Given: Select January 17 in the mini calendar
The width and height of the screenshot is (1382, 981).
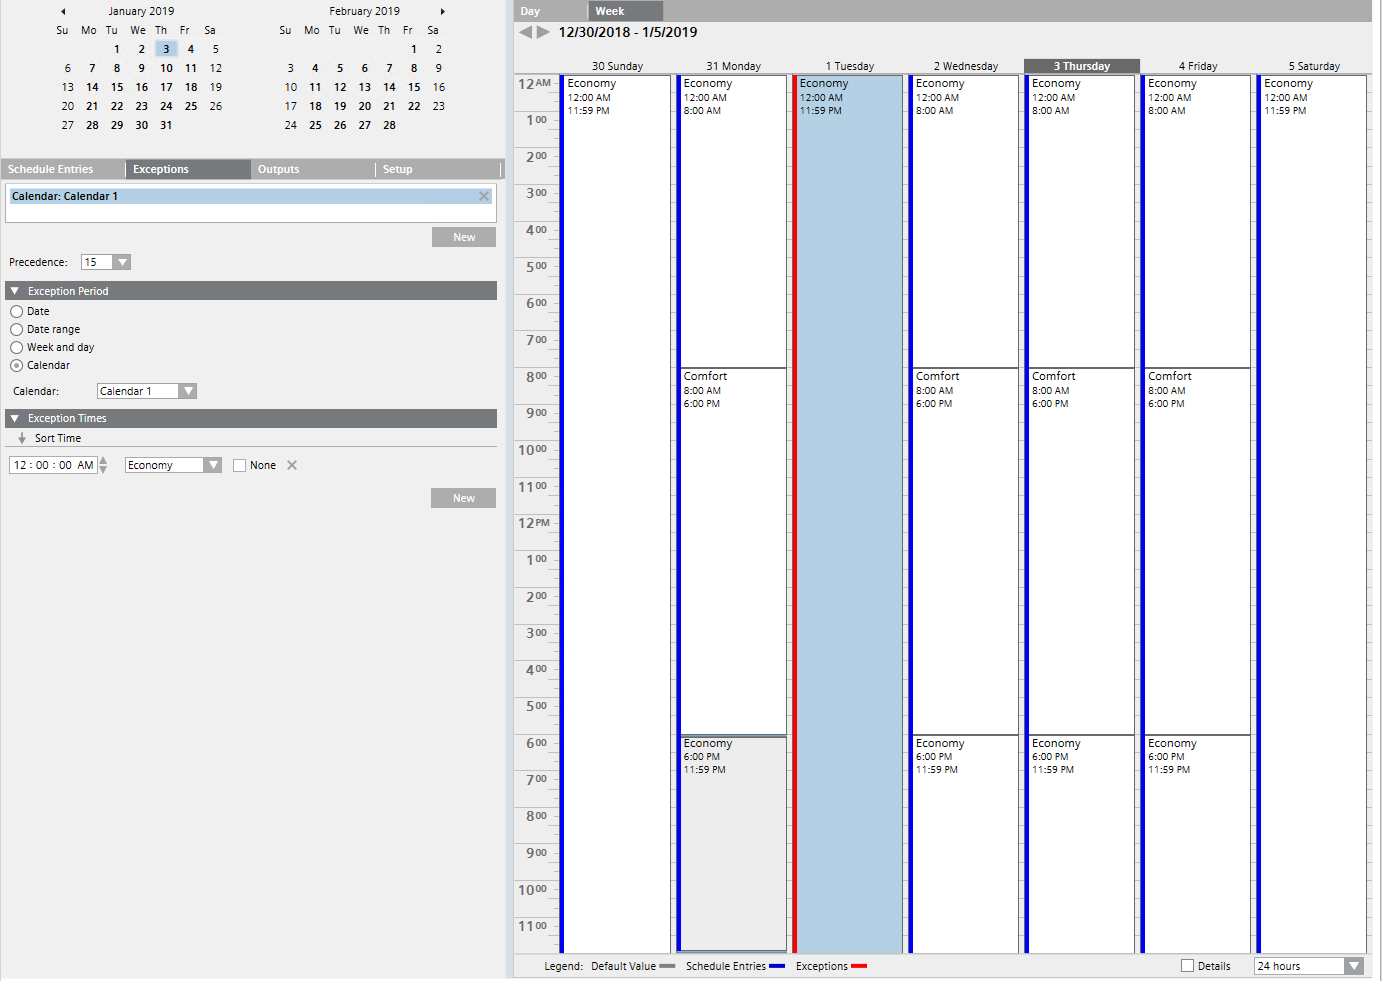Looking at the screenshot, I should [x=165, y=86].
